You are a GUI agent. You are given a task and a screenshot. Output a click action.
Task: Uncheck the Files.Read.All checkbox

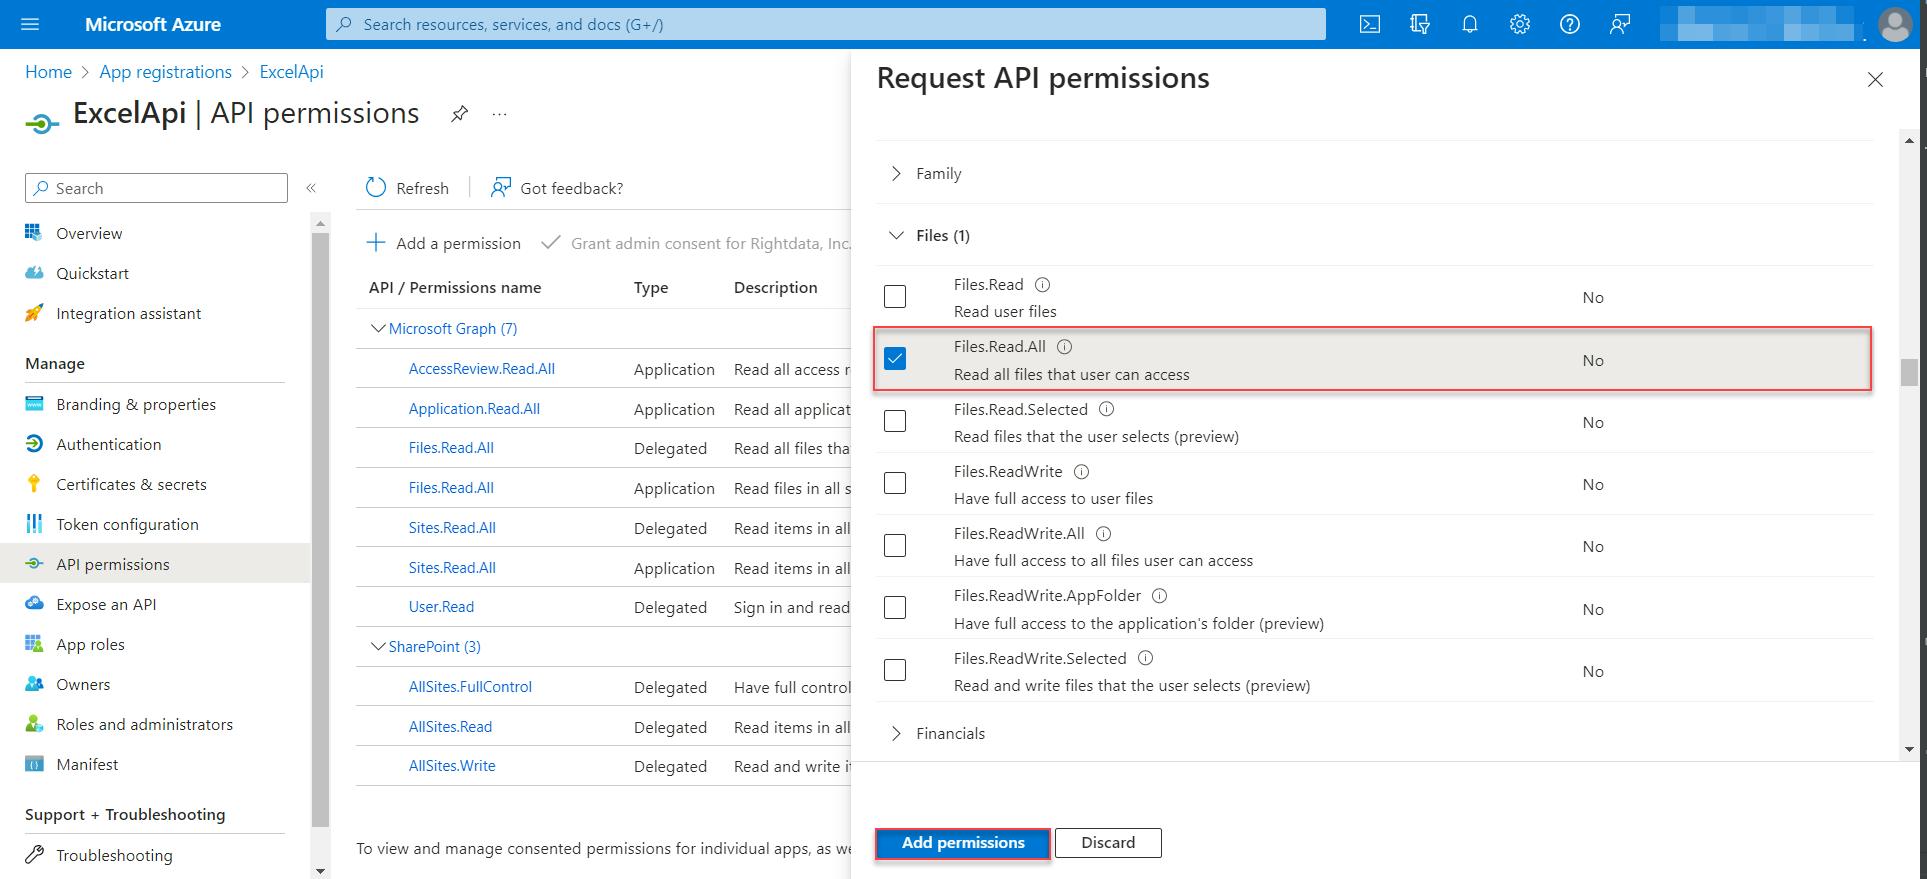click(x=895, y=359)
